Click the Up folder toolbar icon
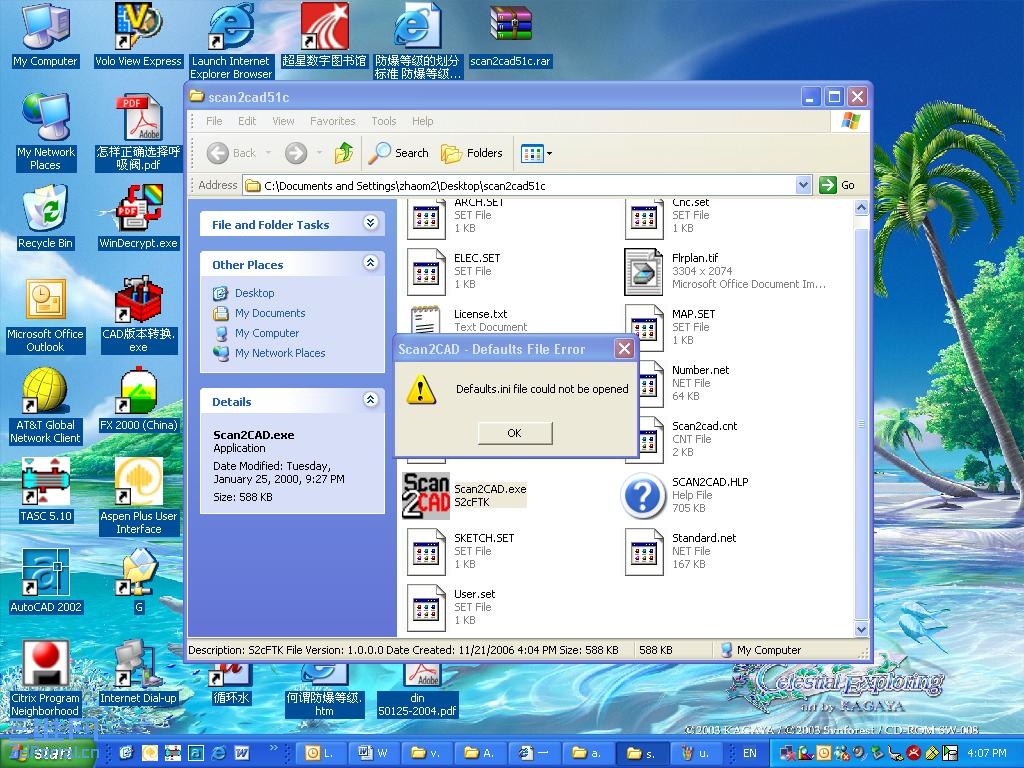1024x768 pixels. coord(344,153)
